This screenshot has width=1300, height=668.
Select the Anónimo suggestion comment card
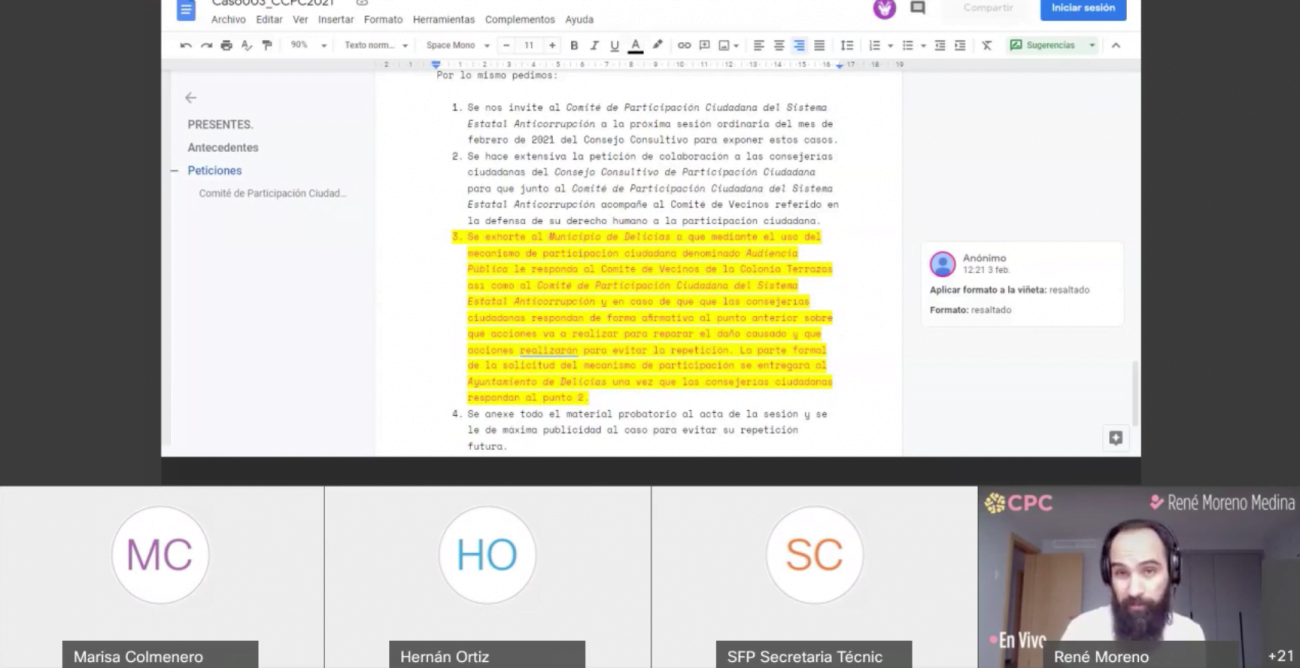pyautogui.click(x=1022, y=284)
